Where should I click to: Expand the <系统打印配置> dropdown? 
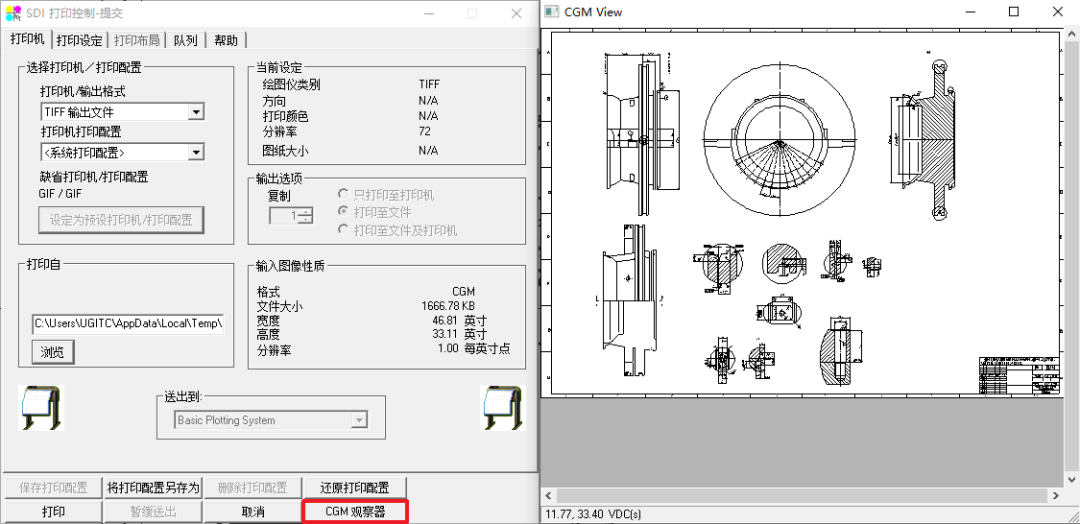click(196, 152)
